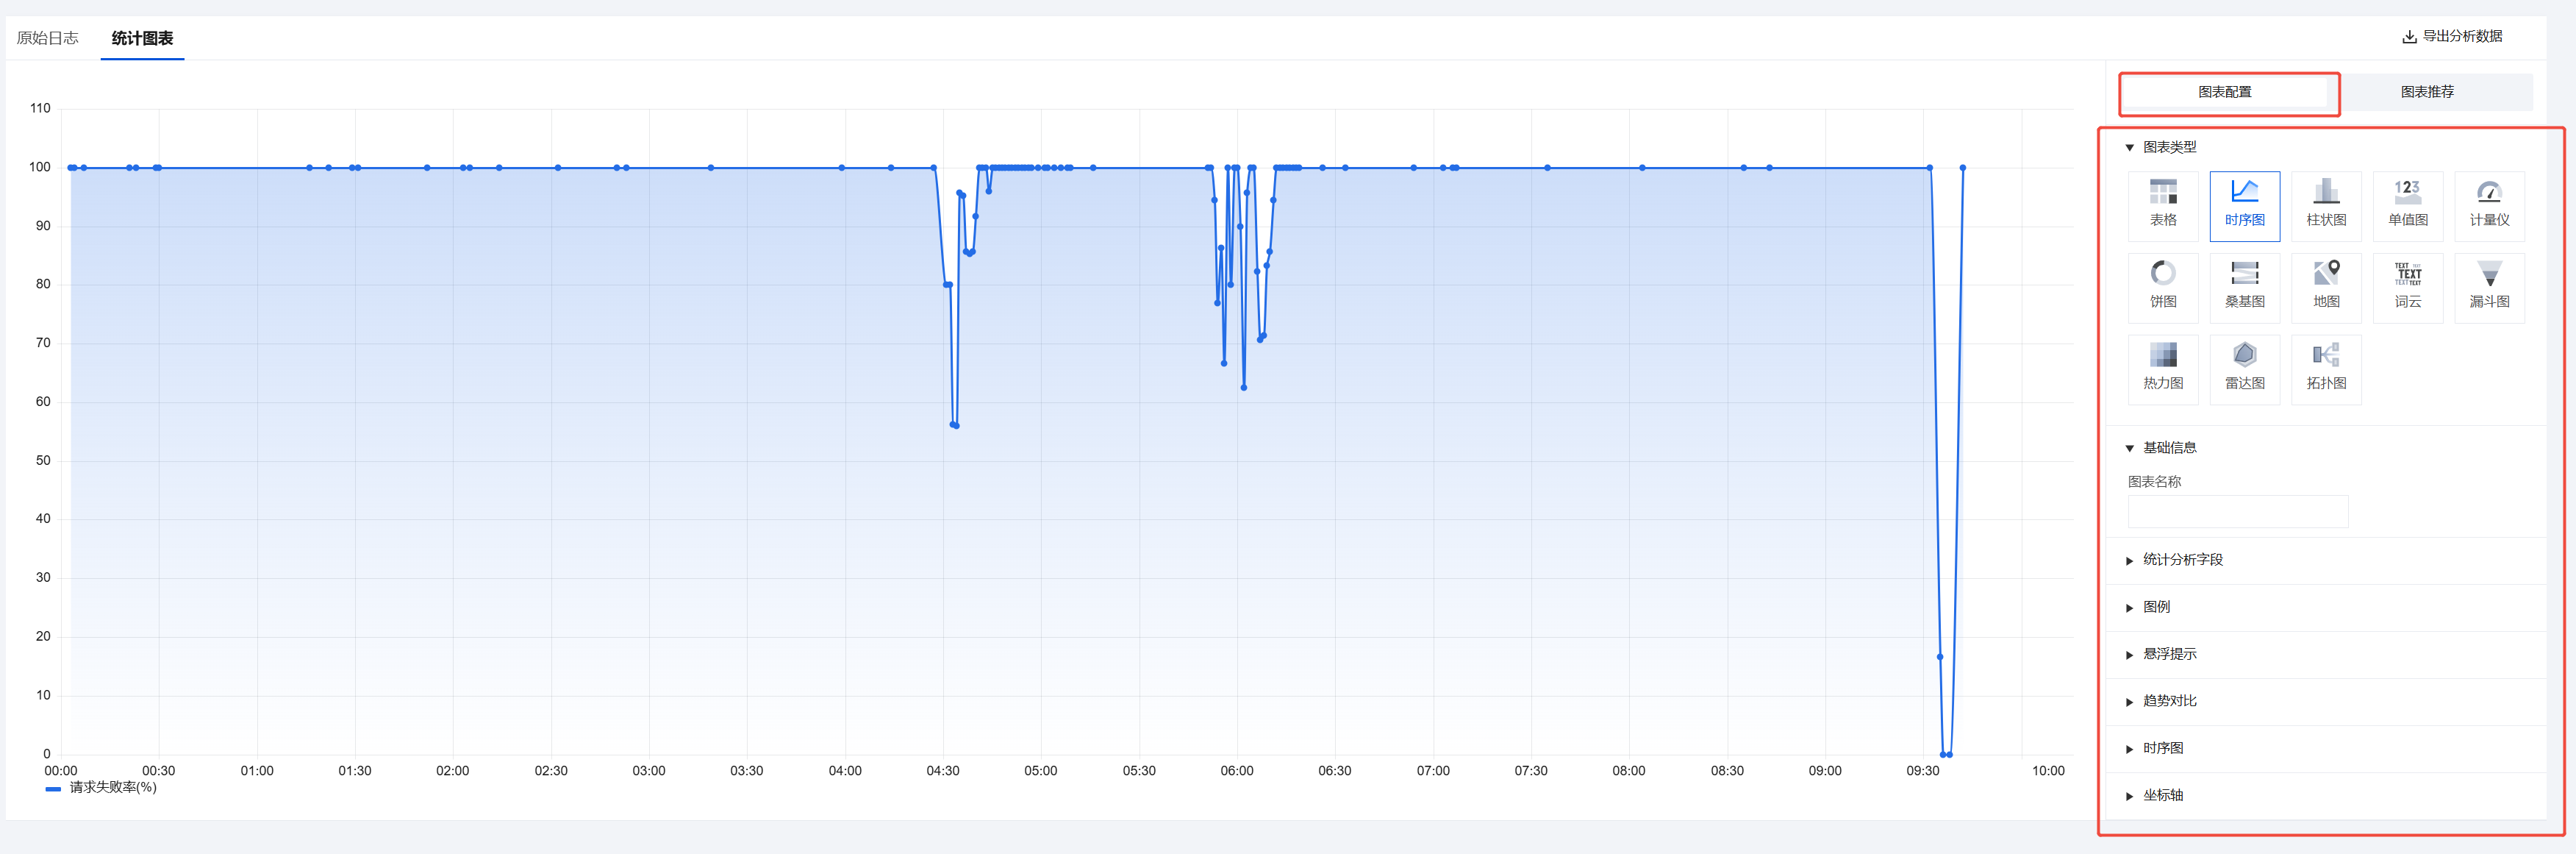Pick the 拓扑图 topology chart type
This screenshot has width=2576, height=854.
click(2326, 369)
